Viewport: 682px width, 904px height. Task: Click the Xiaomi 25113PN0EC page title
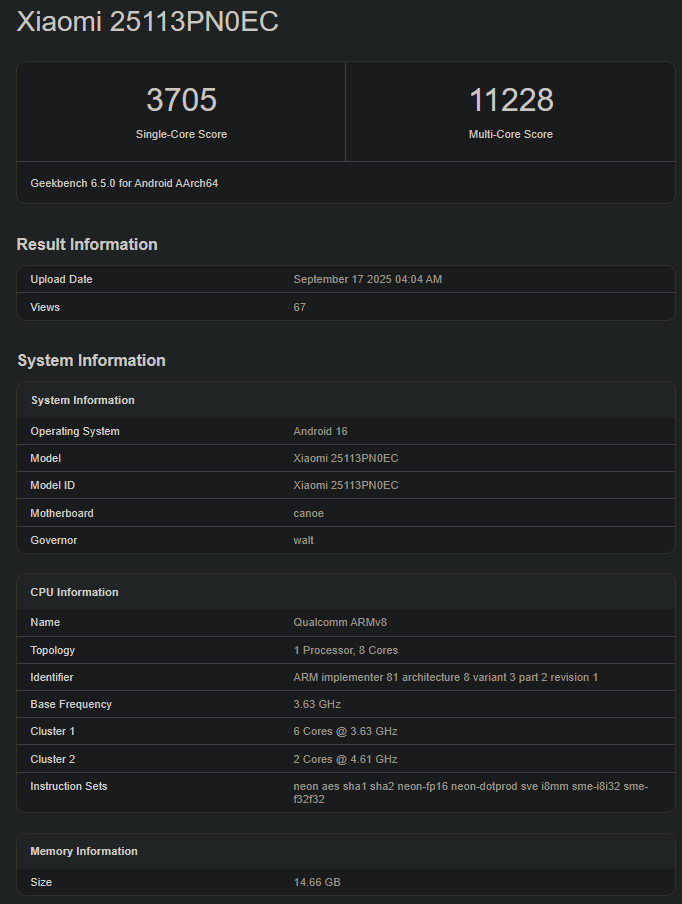(x=147, y=22)
